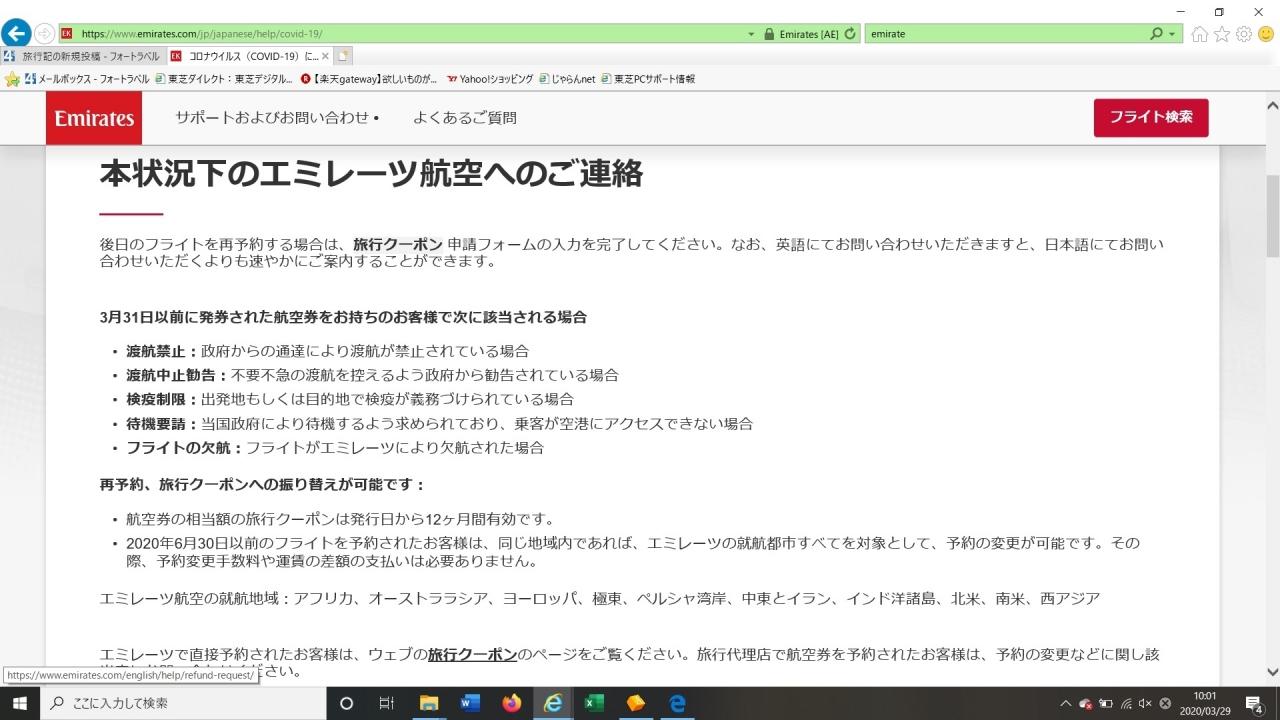This screenshot has width=1280, height=720.
Task: Refresh the Emirates page
Action: point(851,33)
